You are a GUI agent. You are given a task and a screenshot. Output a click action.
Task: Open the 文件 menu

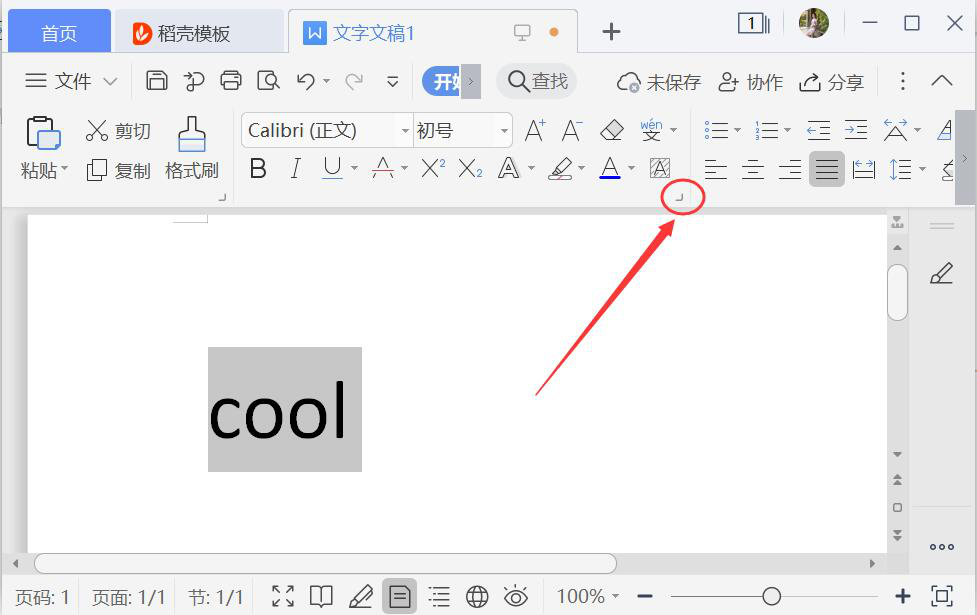click(70, 81)
